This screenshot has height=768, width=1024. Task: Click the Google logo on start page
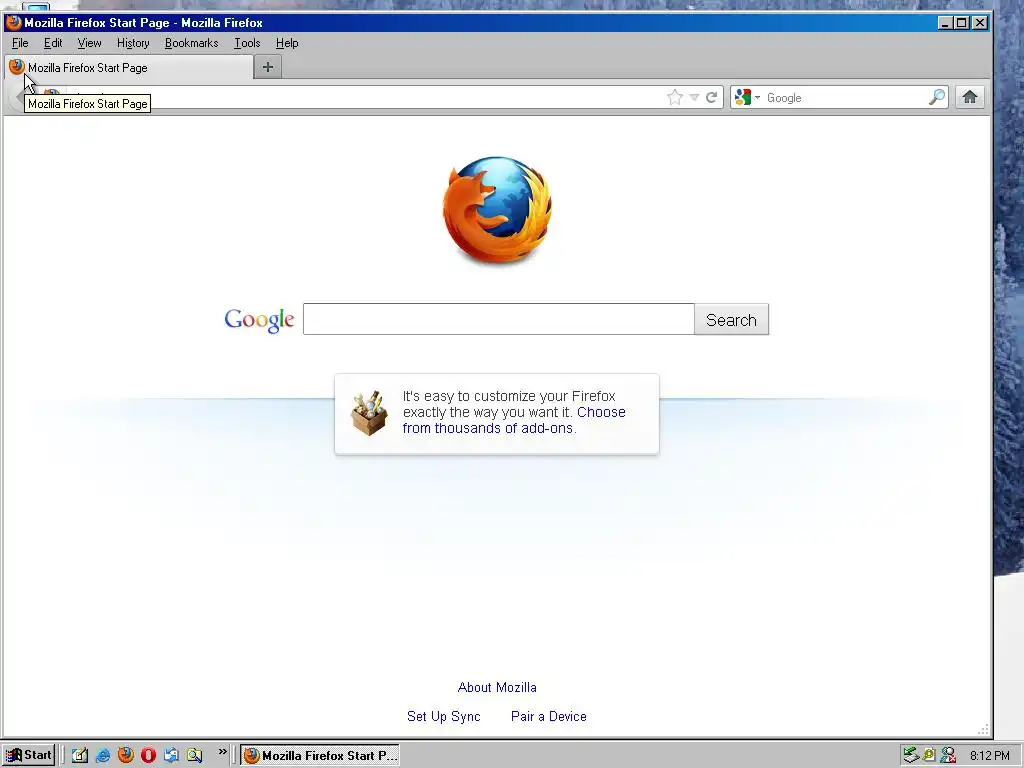tap(259, 319)
